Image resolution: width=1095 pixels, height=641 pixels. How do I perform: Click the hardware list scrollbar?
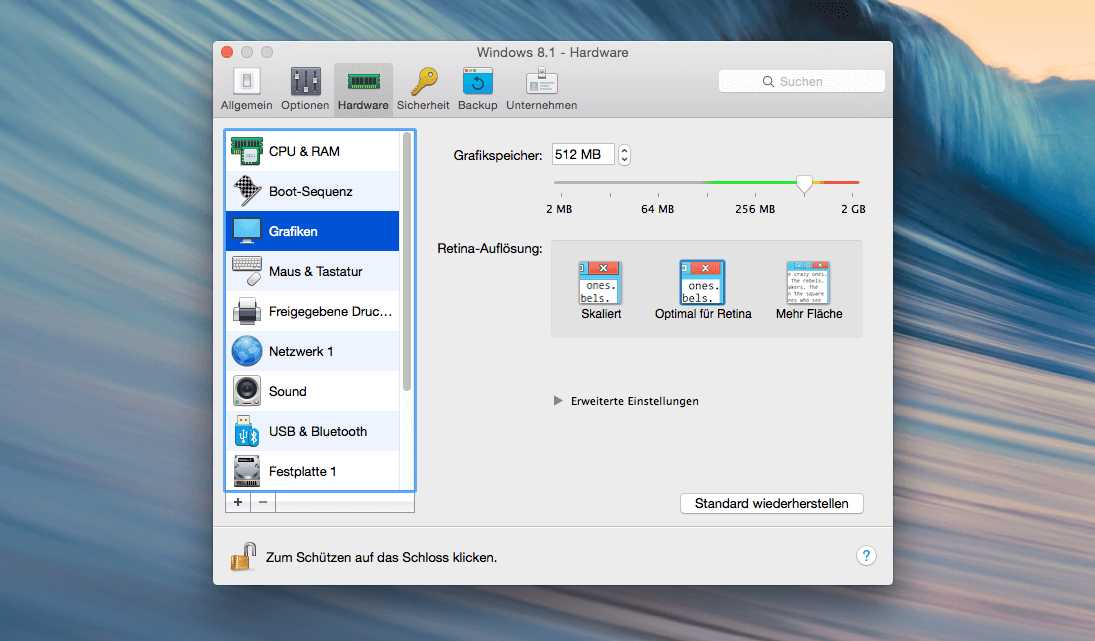tap(406, 262)
